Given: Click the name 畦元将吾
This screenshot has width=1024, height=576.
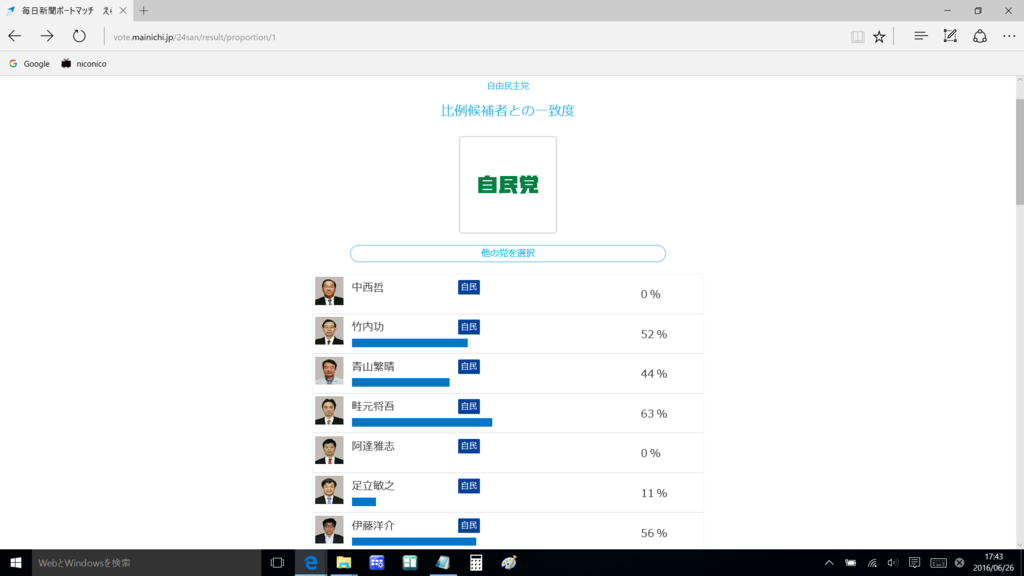Looking at the screenshot, I should point(373,407).
